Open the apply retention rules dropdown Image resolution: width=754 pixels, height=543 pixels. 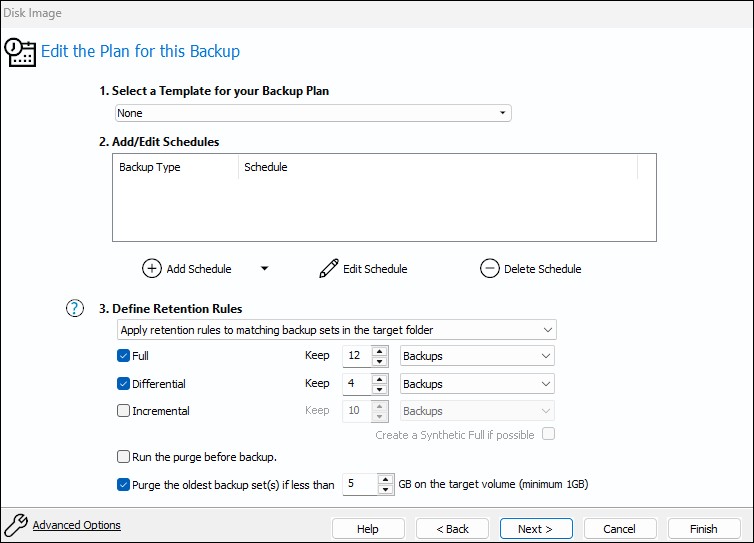[x=337, y=330]
